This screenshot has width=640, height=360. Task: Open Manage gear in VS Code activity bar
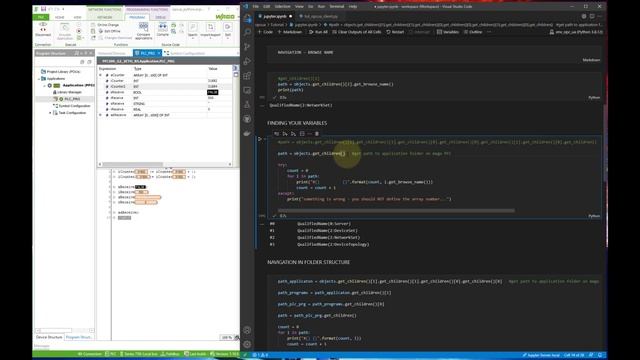click(247, 344)
